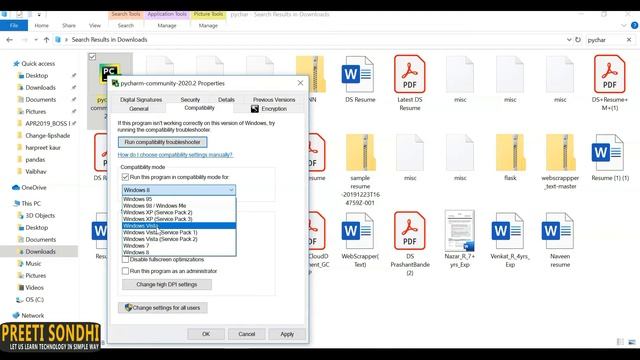Open the DS PrashantBande (2) PDF icon
Image resolution: width=640 pixels, height=360 pixels.
point(409,231)
